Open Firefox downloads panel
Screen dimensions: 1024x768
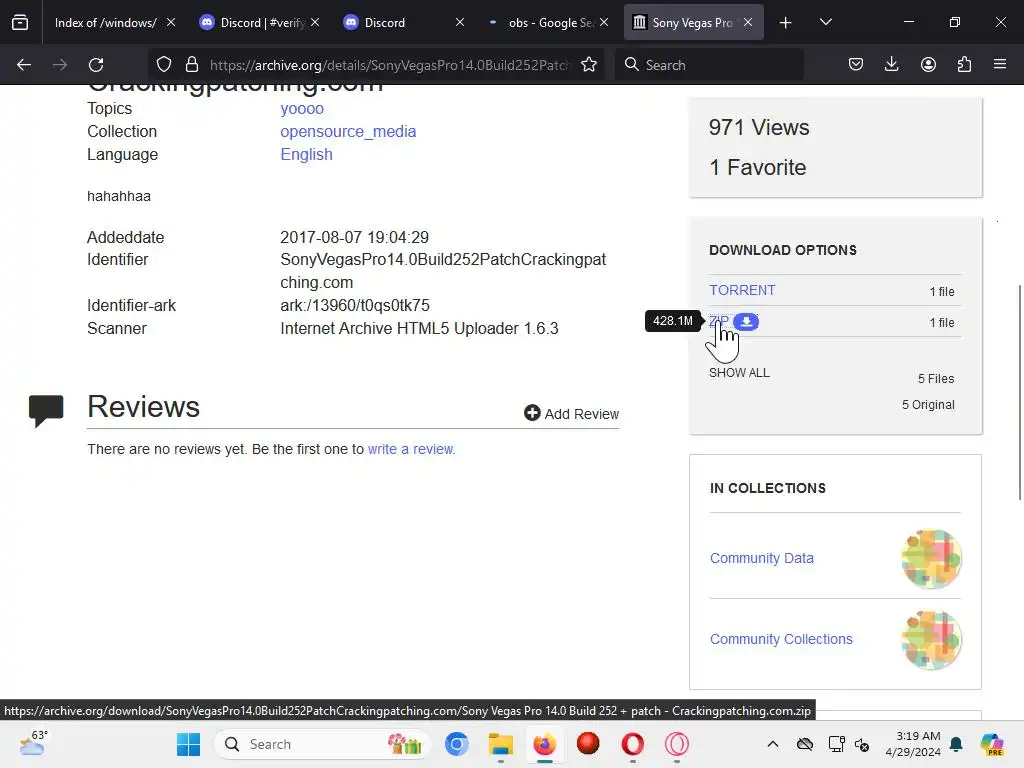tap(891, 65)
